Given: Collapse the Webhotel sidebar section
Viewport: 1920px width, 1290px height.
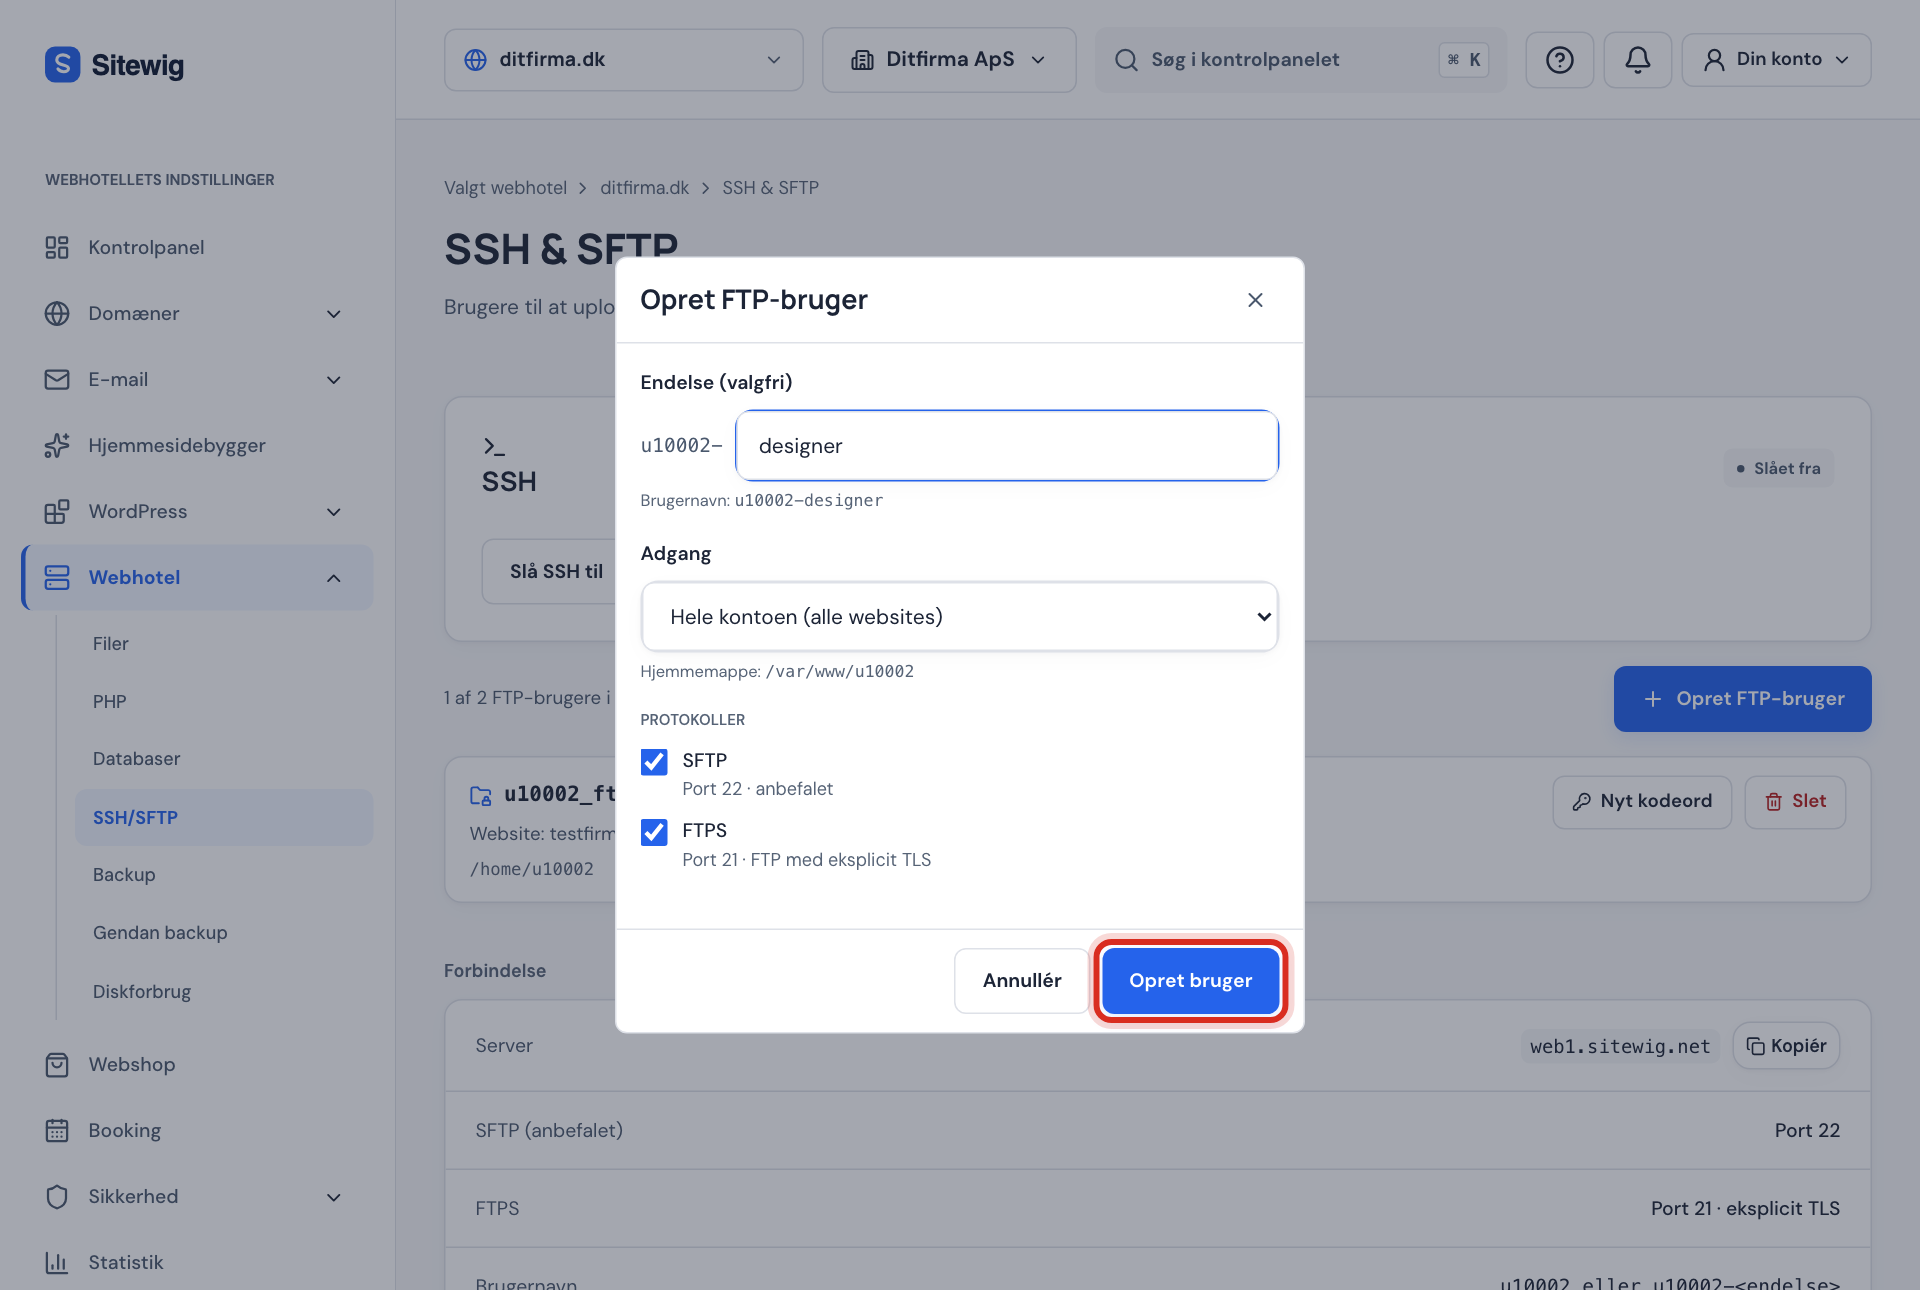Looking at the screenshot, I should point(334,578).
